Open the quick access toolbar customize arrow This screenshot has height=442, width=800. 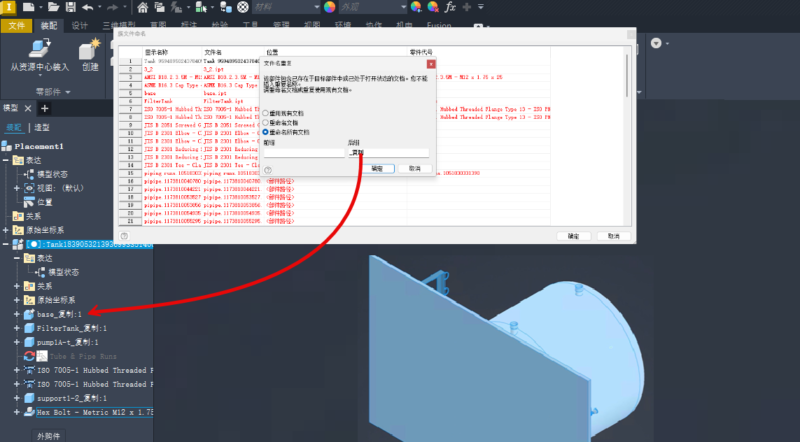click(481, 7)
